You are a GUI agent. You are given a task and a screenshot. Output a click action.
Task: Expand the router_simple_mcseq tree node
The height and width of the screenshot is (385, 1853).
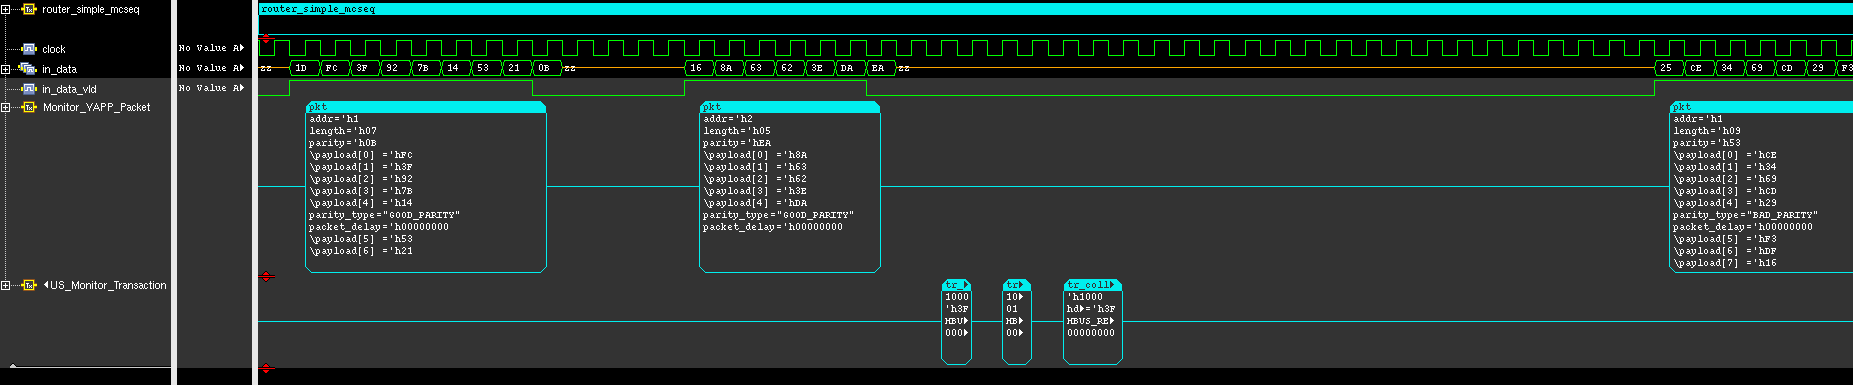(x=6, y=9)
